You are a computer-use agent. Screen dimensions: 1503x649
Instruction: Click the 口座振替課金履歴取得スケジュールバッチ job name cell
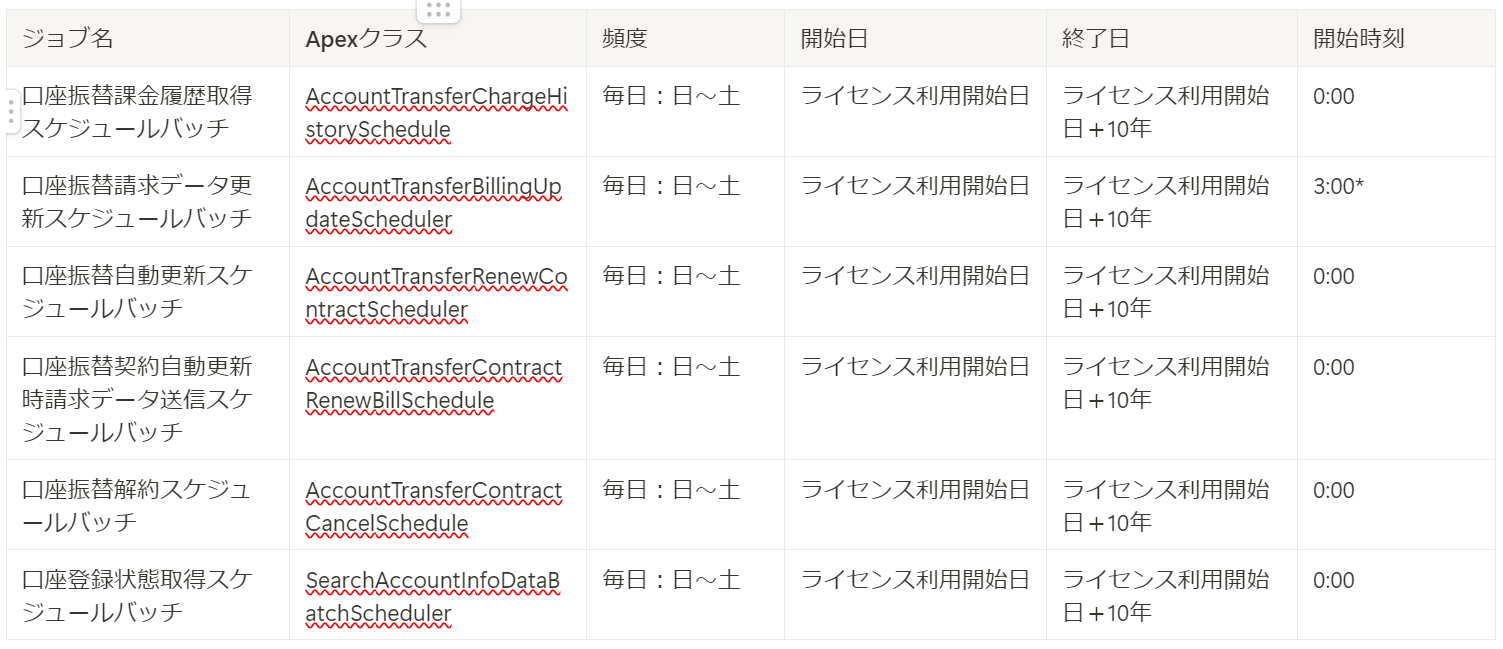click(x=148, y=112)
